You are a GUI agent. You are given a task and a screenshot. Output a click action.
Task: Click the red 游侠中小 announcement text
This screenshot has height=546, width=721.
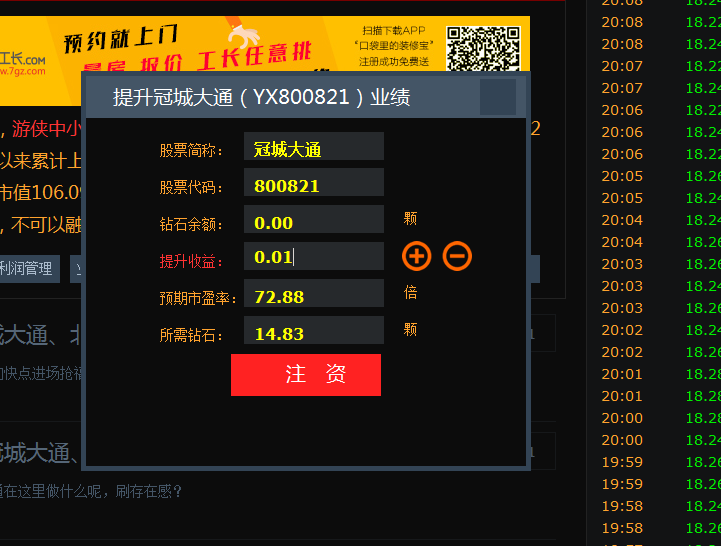coord(43,128)
